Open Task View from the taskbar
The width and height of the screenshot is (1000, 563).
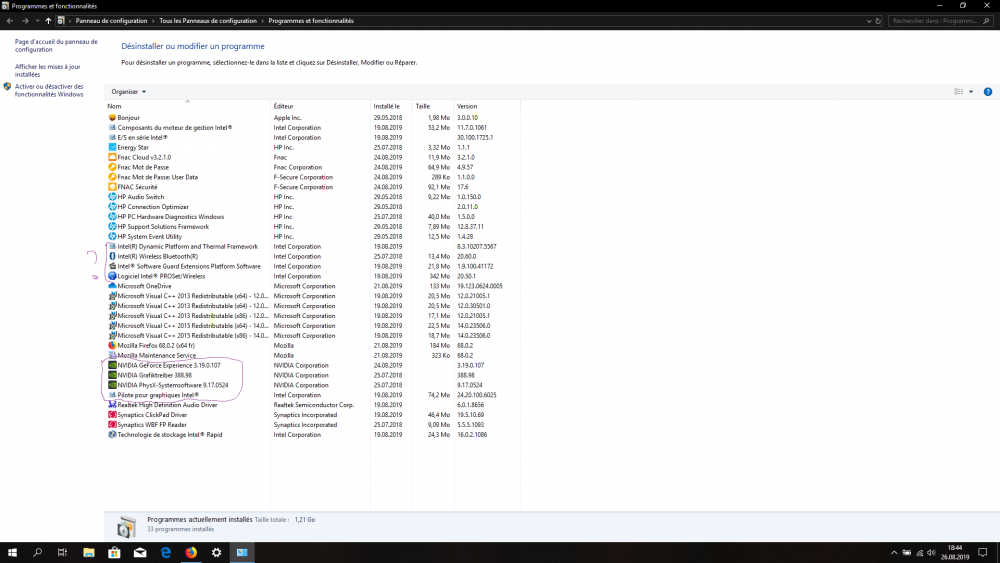click(62, 553)
